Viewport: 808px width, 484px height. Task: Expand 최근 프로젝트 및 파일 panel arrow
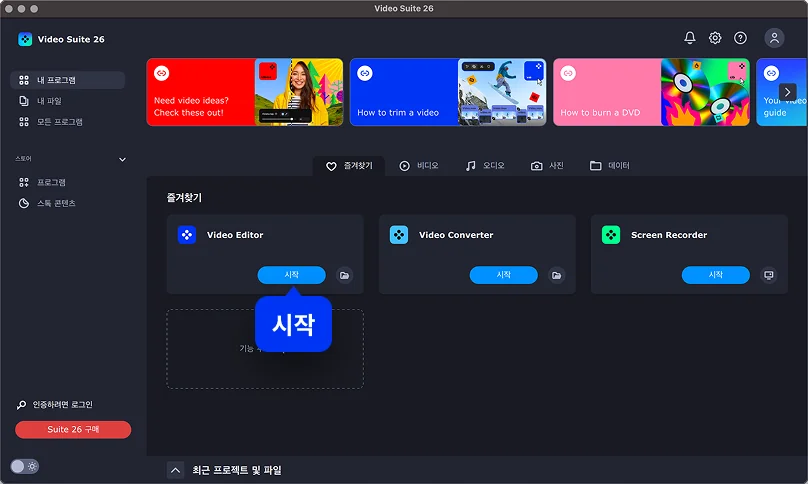pos(175,470)
